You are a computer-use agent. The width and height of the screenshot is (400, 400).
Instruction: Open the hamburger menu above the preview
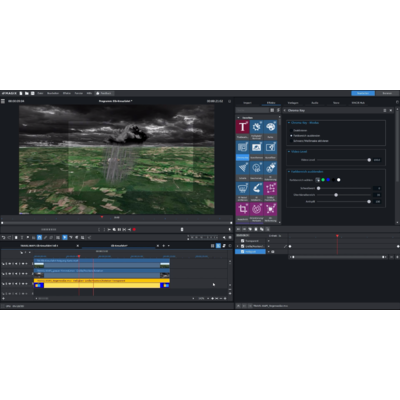coord(3,101)
